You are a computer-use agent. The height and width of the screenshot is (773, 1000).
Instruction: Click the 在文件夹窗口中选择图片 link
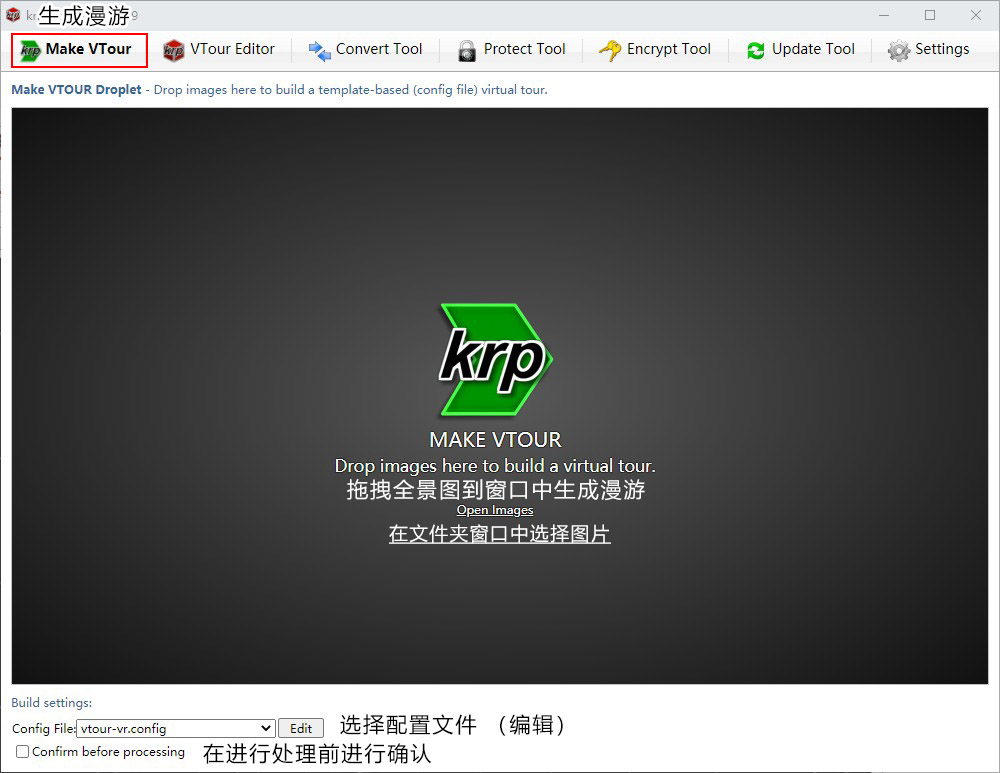[x=498, y=534]
